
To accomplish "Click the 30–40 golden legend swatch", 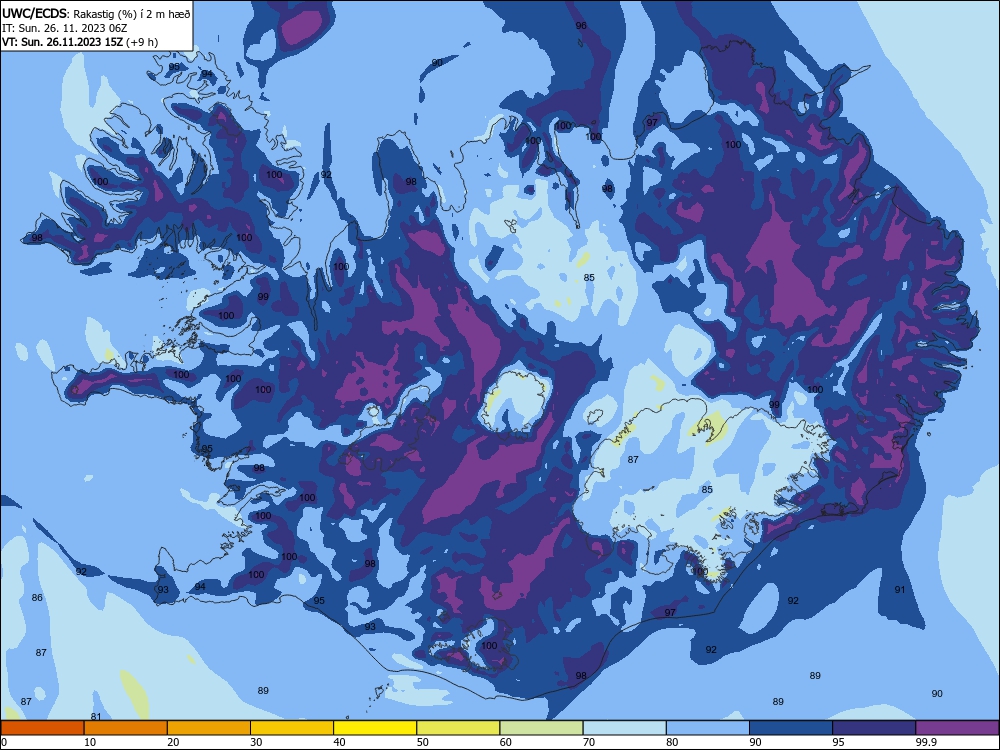I will click(x=292, y=728).
